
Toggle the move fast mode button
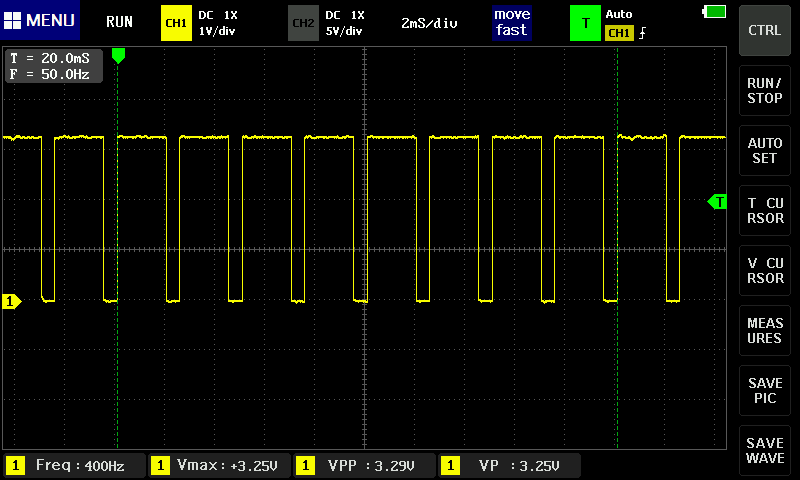pos(512,22)
